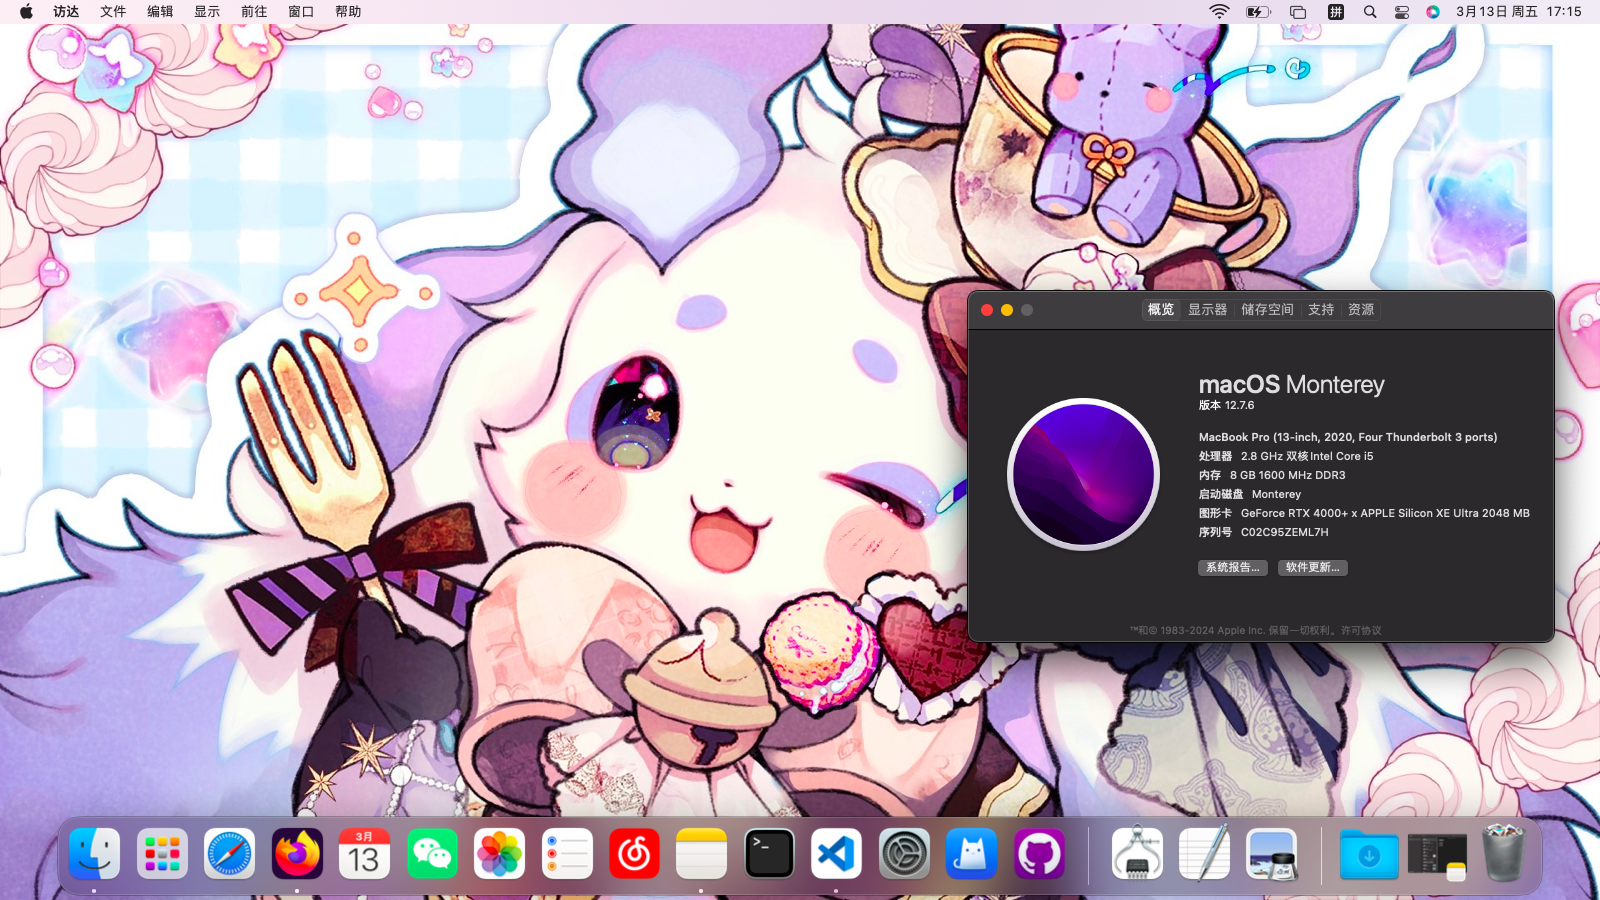This screenshot has height=900, width=1600.
Task: Click the date and time clock
Action: (x=1518, y=12)
